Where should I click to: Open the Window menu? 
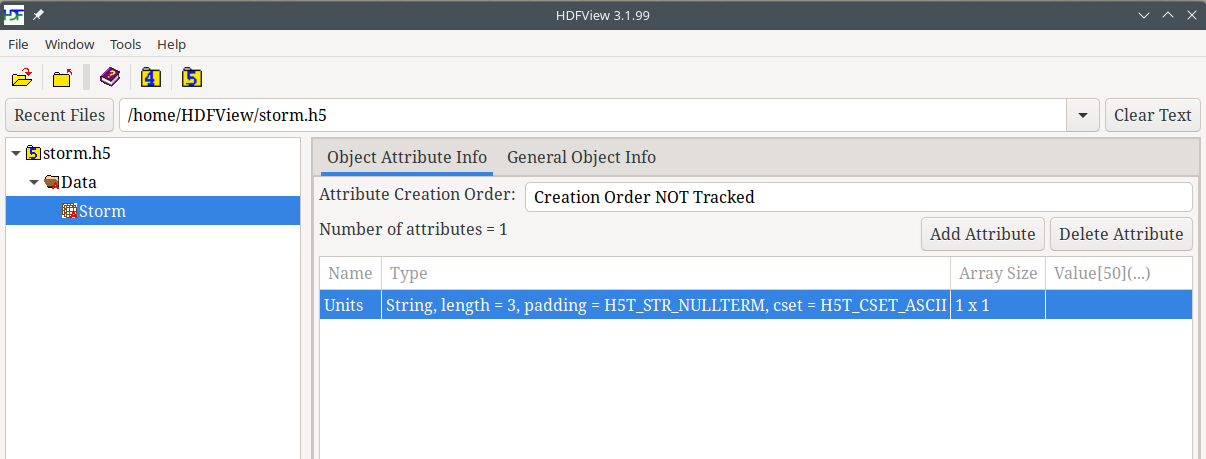coord(70,44)
